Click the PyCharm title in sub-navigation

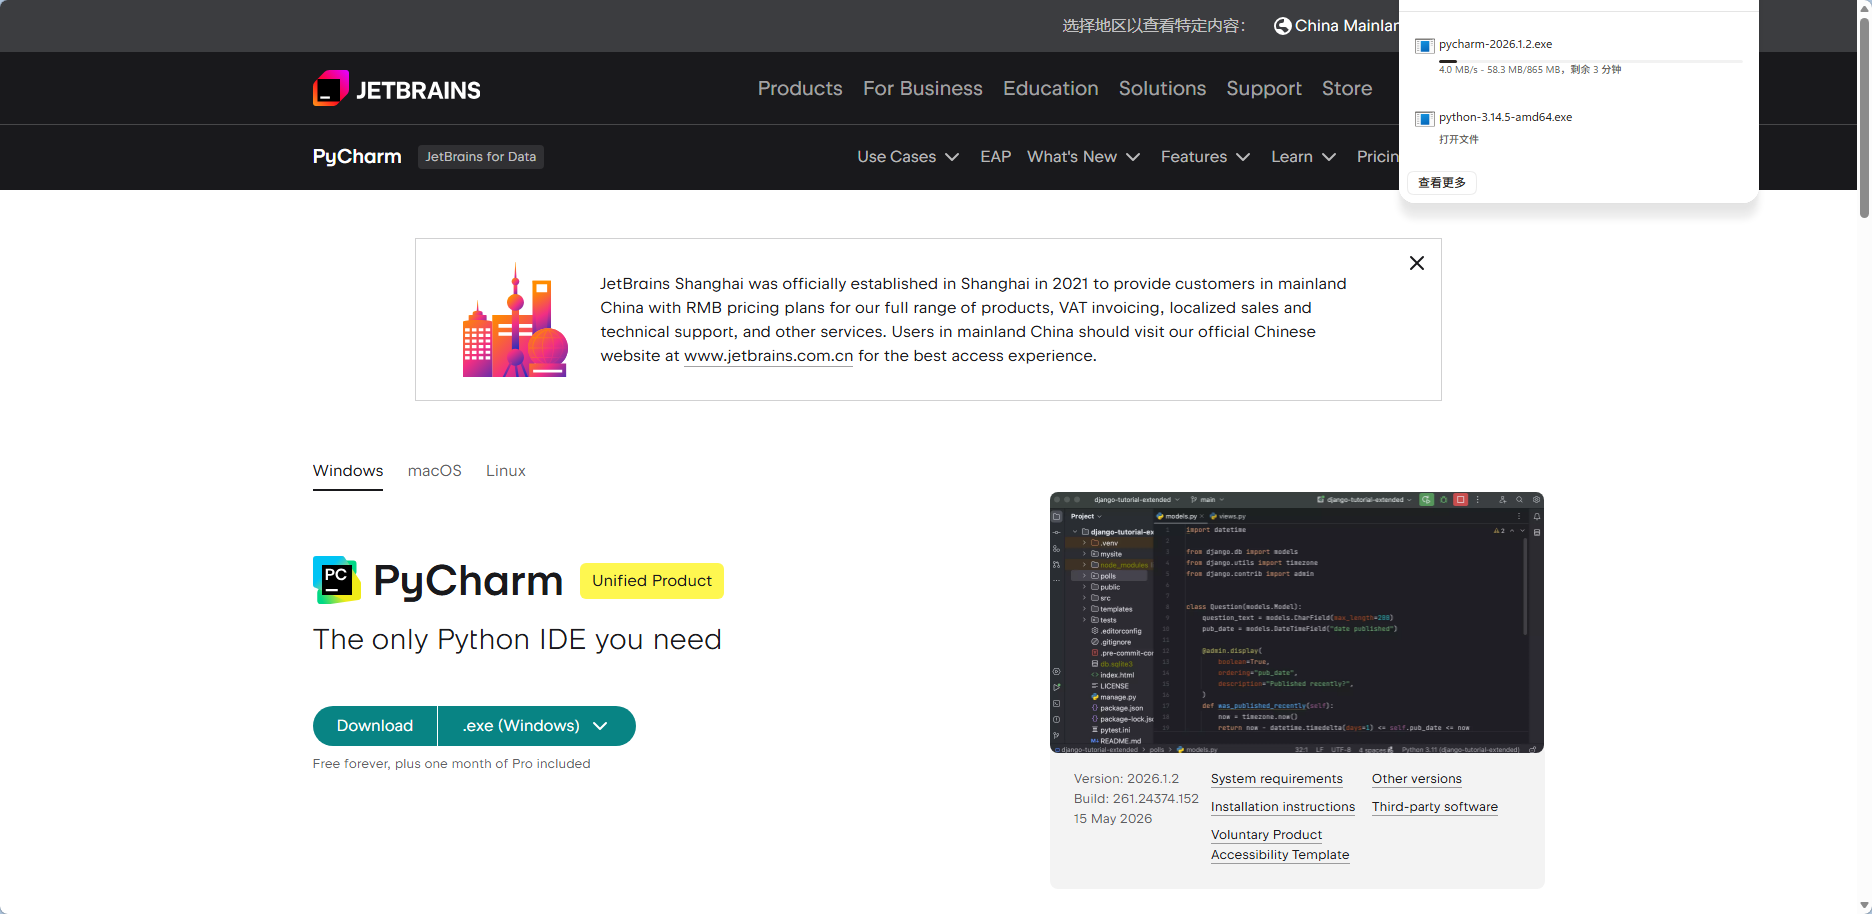coord(357,157)
